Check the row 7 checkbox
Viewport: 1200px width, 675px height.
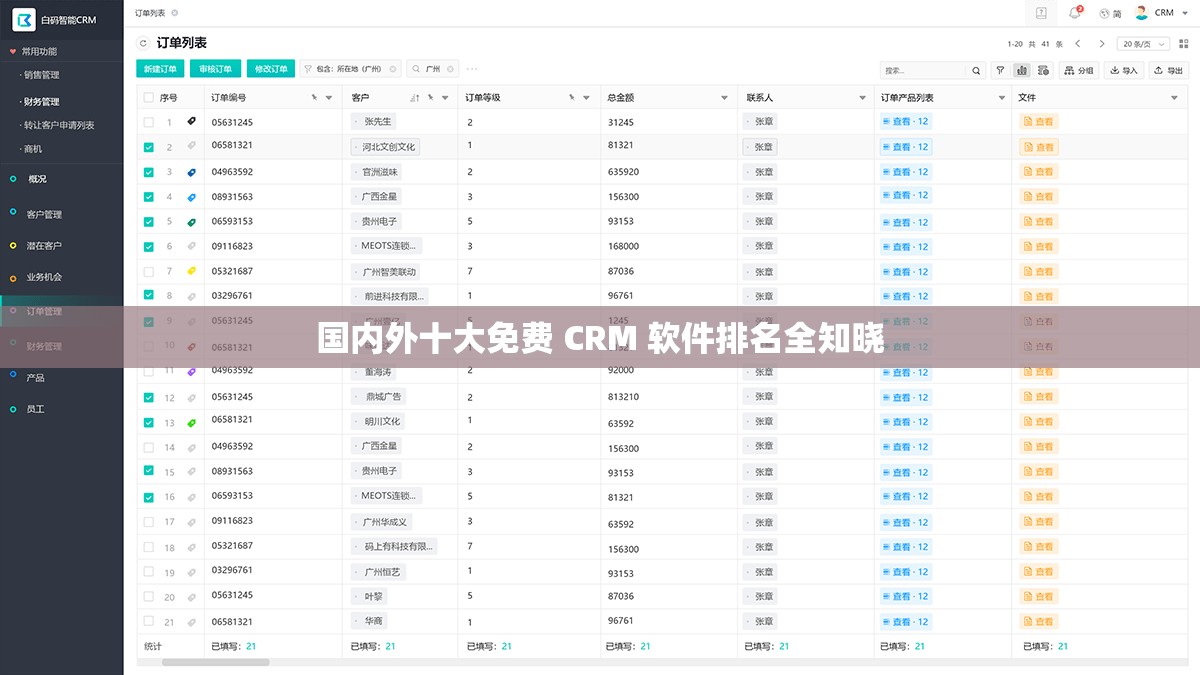point(149,271)
